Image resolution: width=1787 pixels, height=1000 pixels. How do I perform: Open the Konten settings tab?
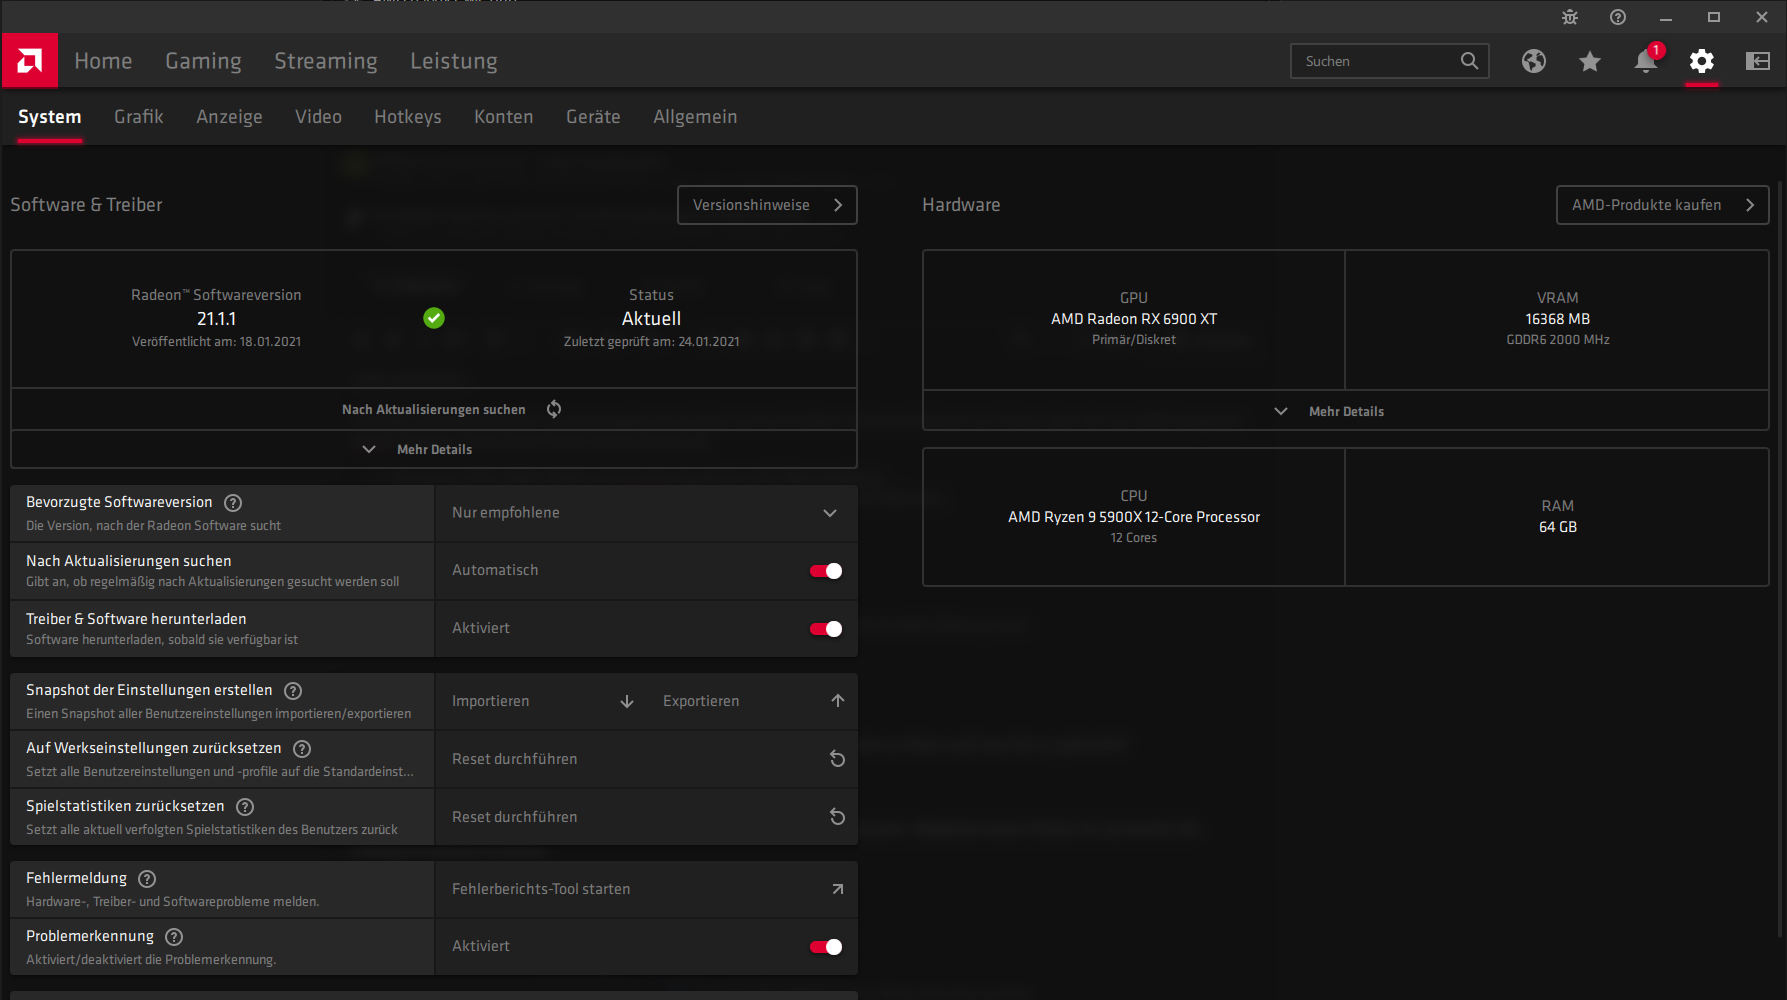(x=504, y=117)
